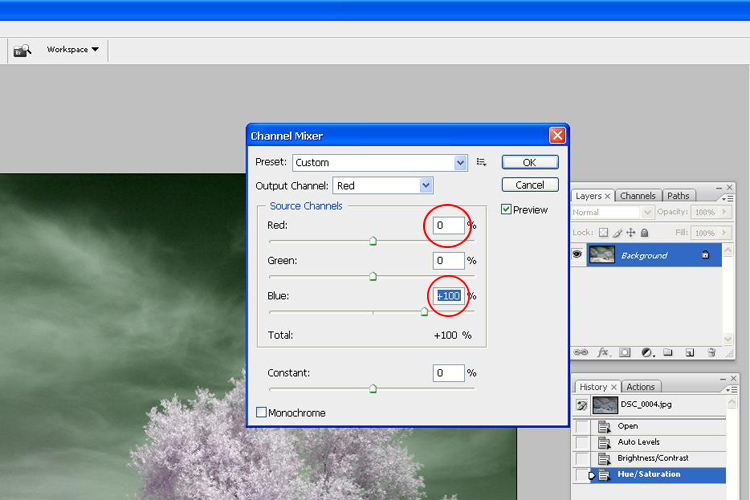Enable the Monochrome checkbox

coord(262,412)
